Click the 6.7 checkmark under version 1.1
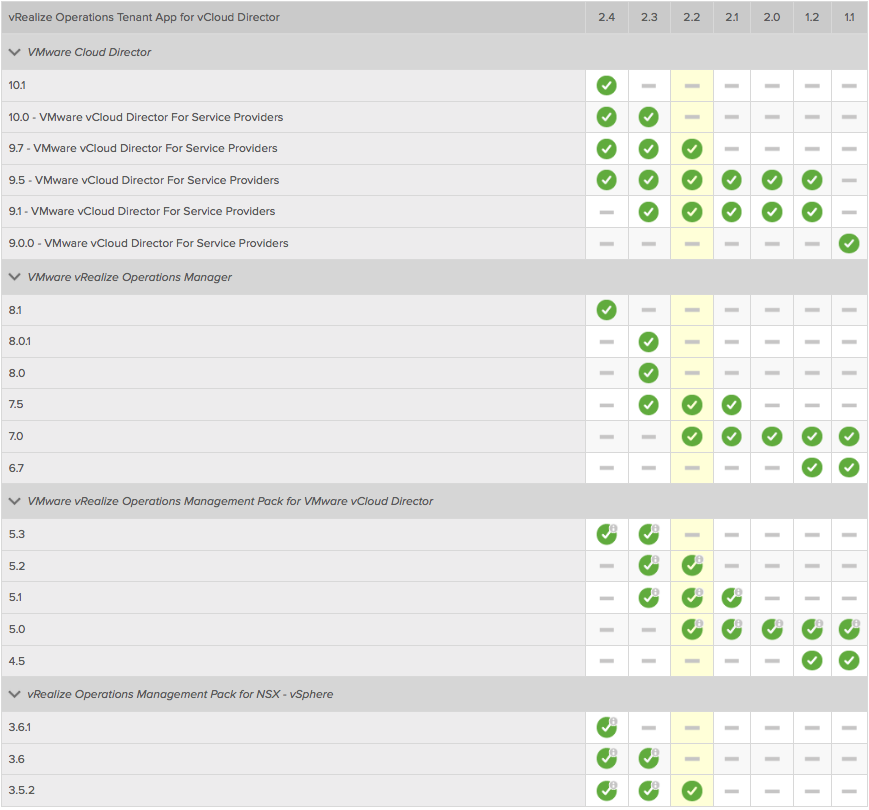The image size is (869, 810). [x=849, y=467]
